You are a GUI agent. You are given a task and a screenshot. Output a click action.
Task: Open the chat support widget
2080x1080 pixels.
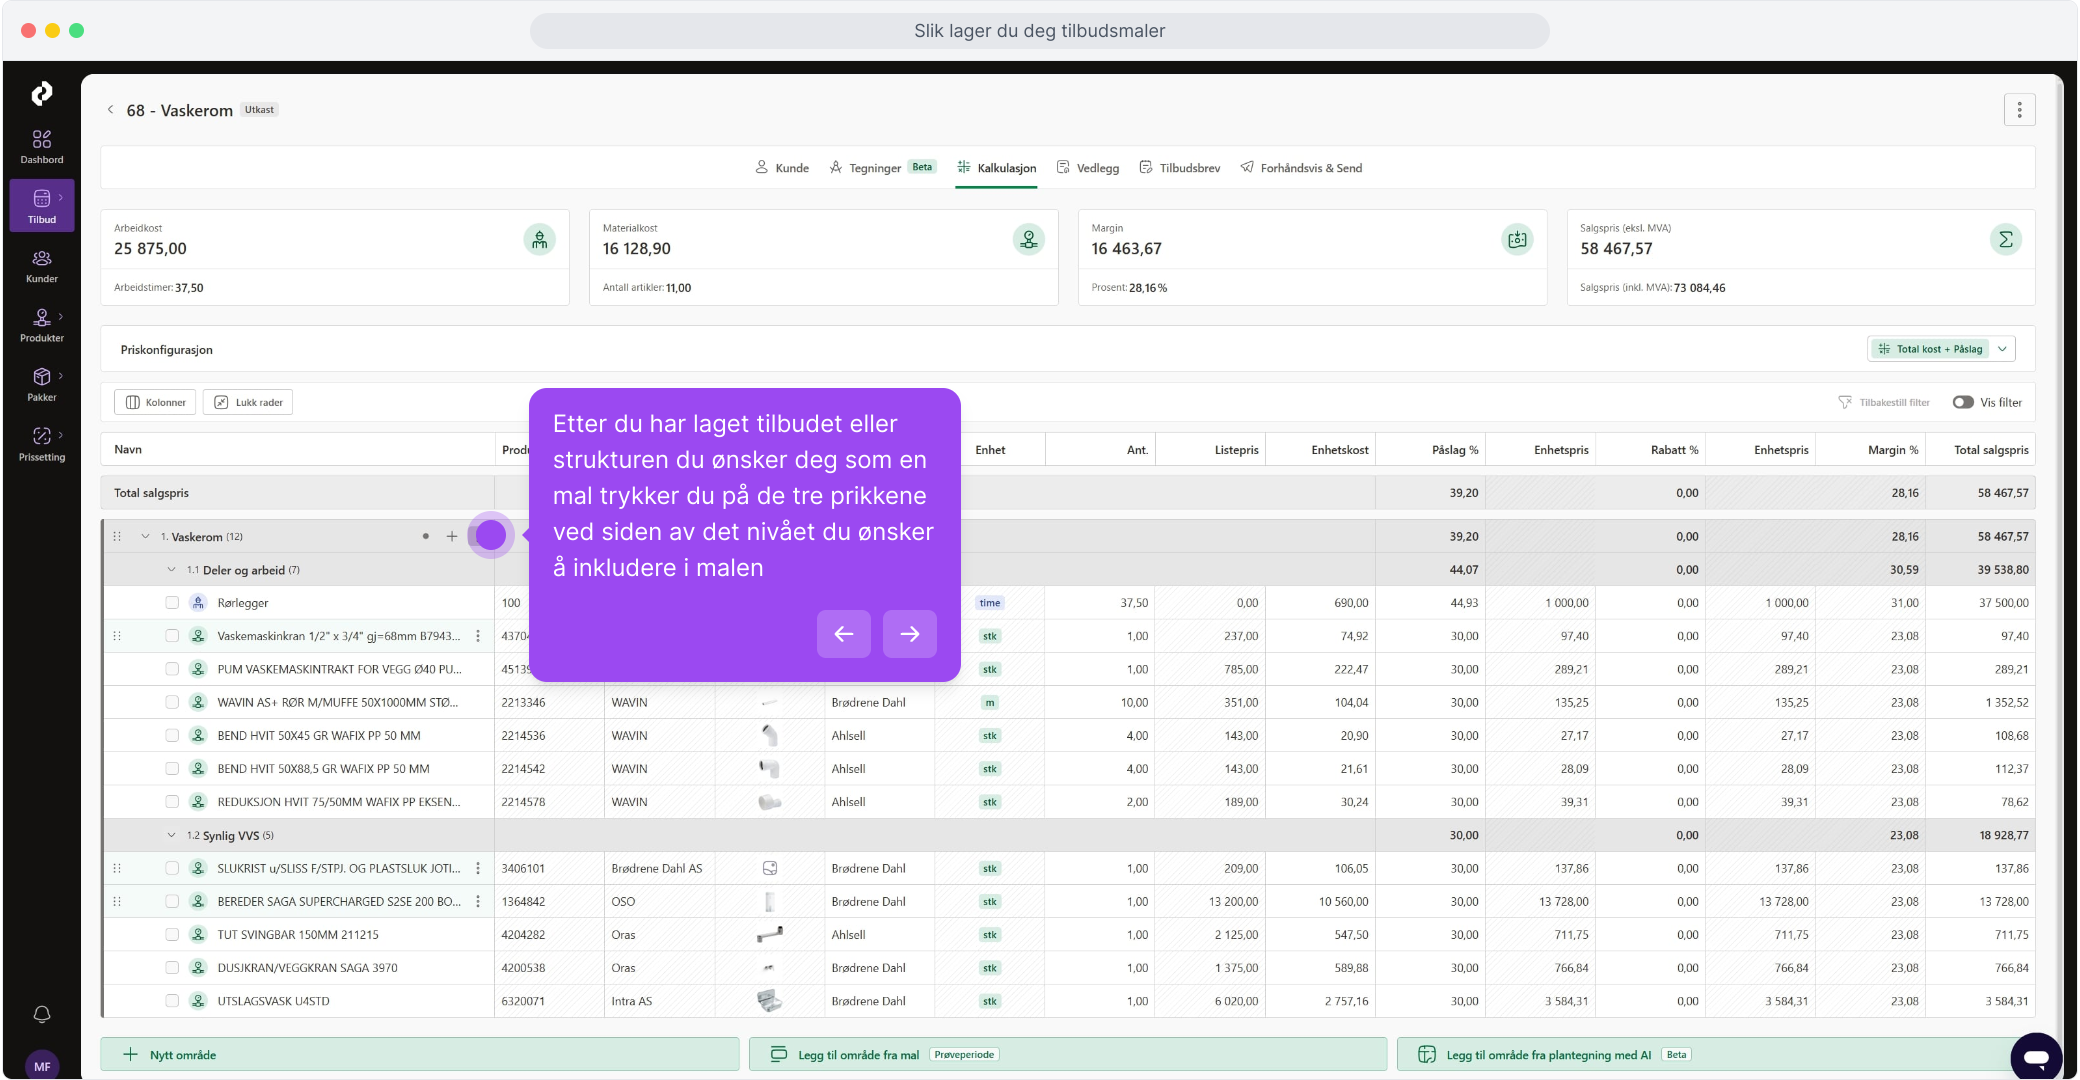2036,1057
